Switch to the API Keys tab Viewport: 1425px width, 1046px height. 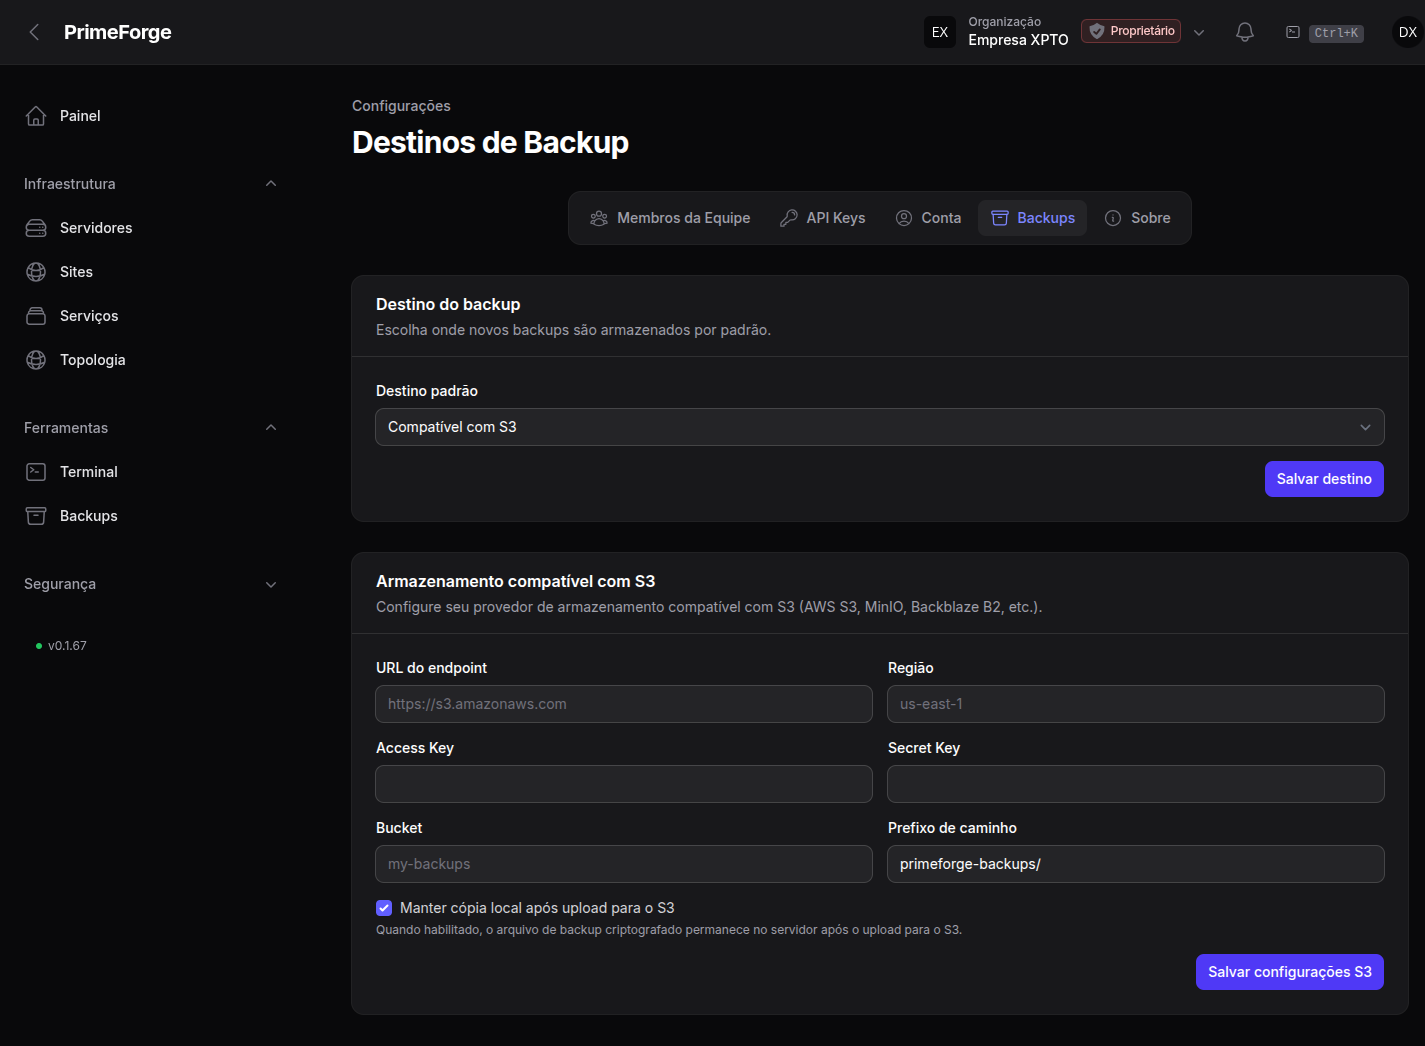click(823, 218)
